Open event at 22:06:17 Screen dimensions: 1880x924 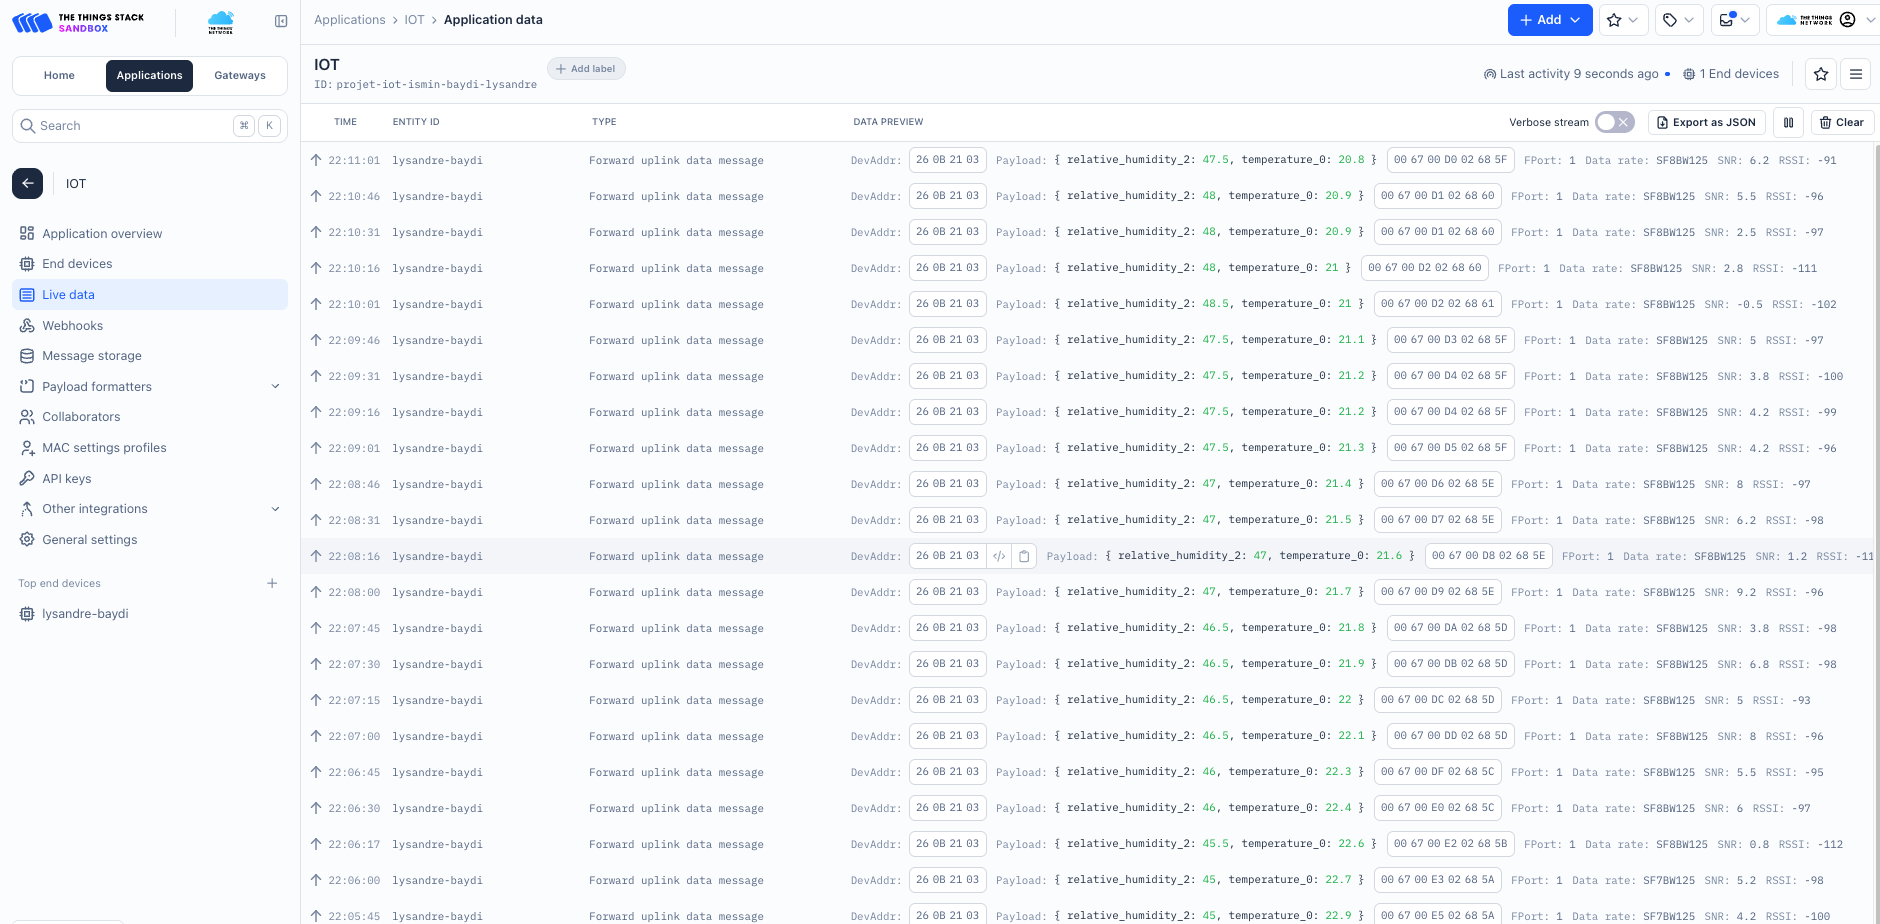coord(1088,844)
